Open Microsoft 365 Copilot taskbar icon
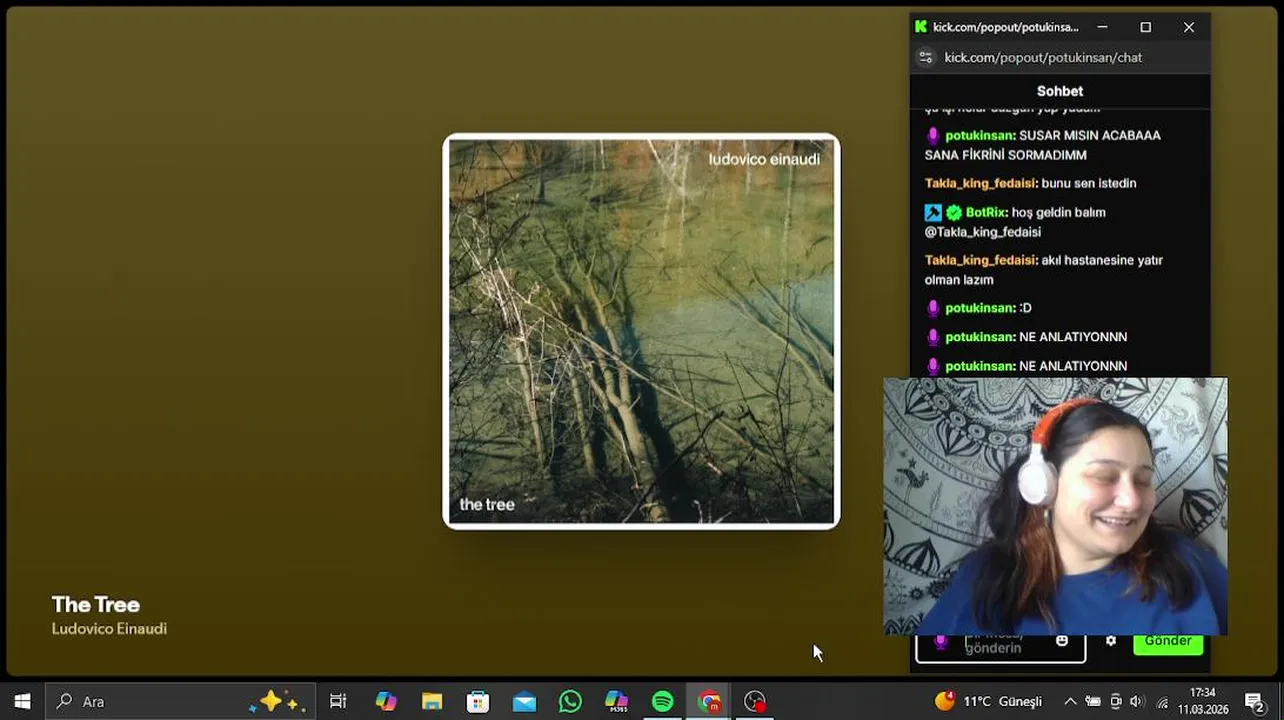The width and height of the screenshot is (1284, 720). (617, 702)
